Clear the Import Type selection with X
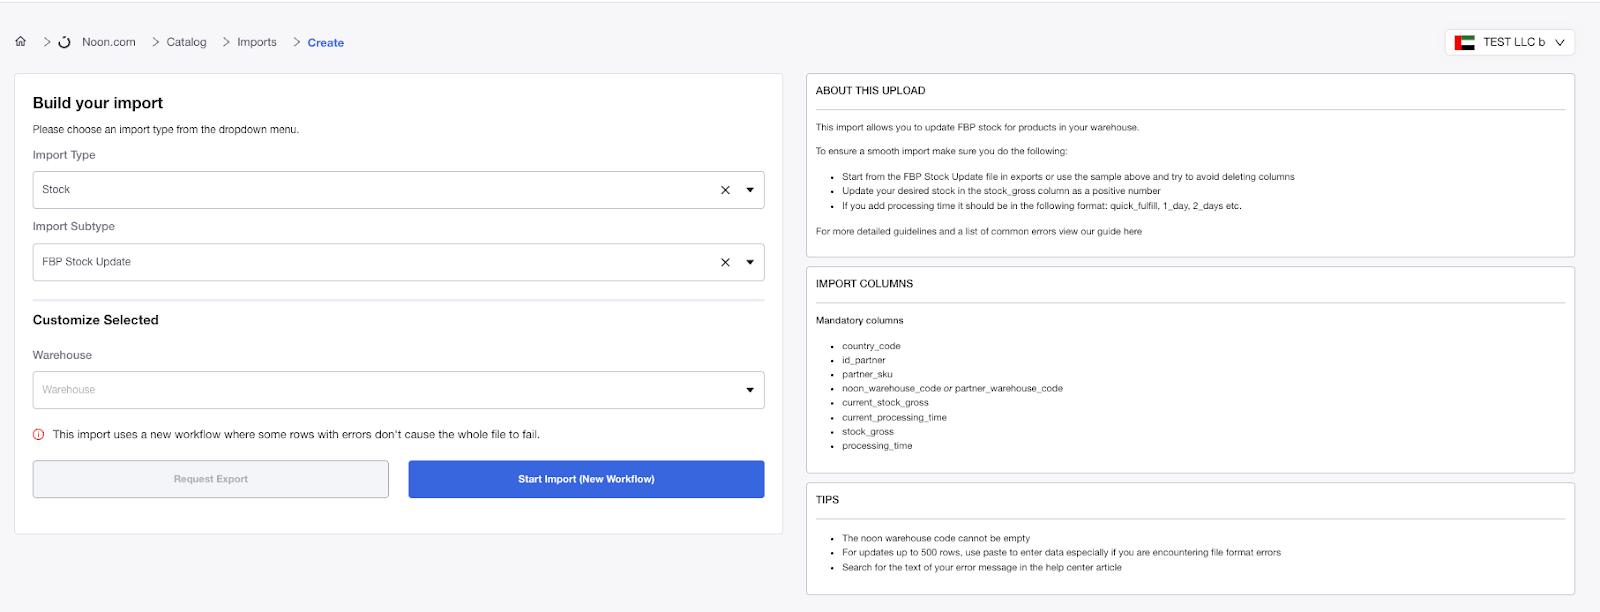Screen dimensions: 1600x612 pos(725,190)
